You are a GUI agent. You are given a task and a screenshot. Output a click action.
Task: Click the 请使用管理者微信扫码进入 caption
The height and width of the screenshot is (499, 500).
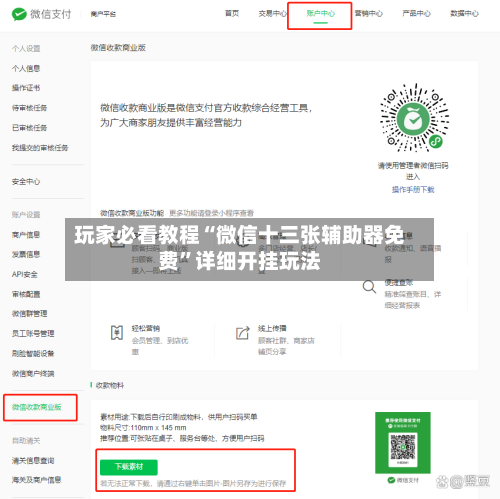click(x=413, y=171)
